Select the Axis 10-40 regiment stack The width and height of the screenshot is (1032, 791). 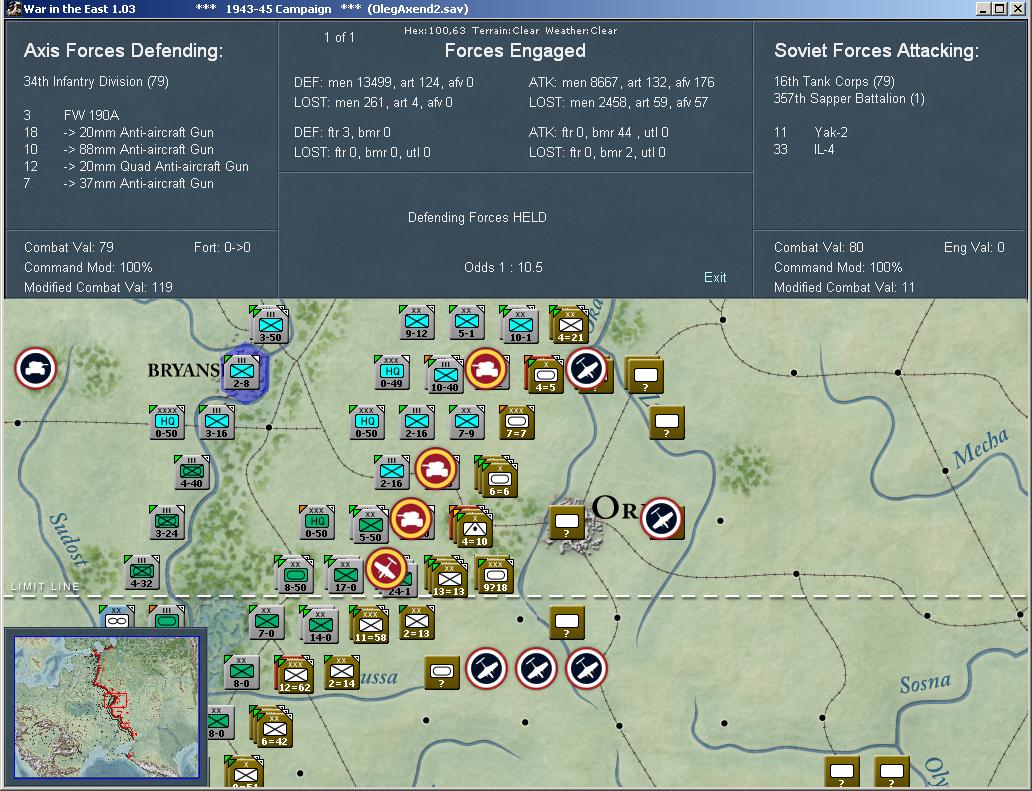(x=444, y=375)
